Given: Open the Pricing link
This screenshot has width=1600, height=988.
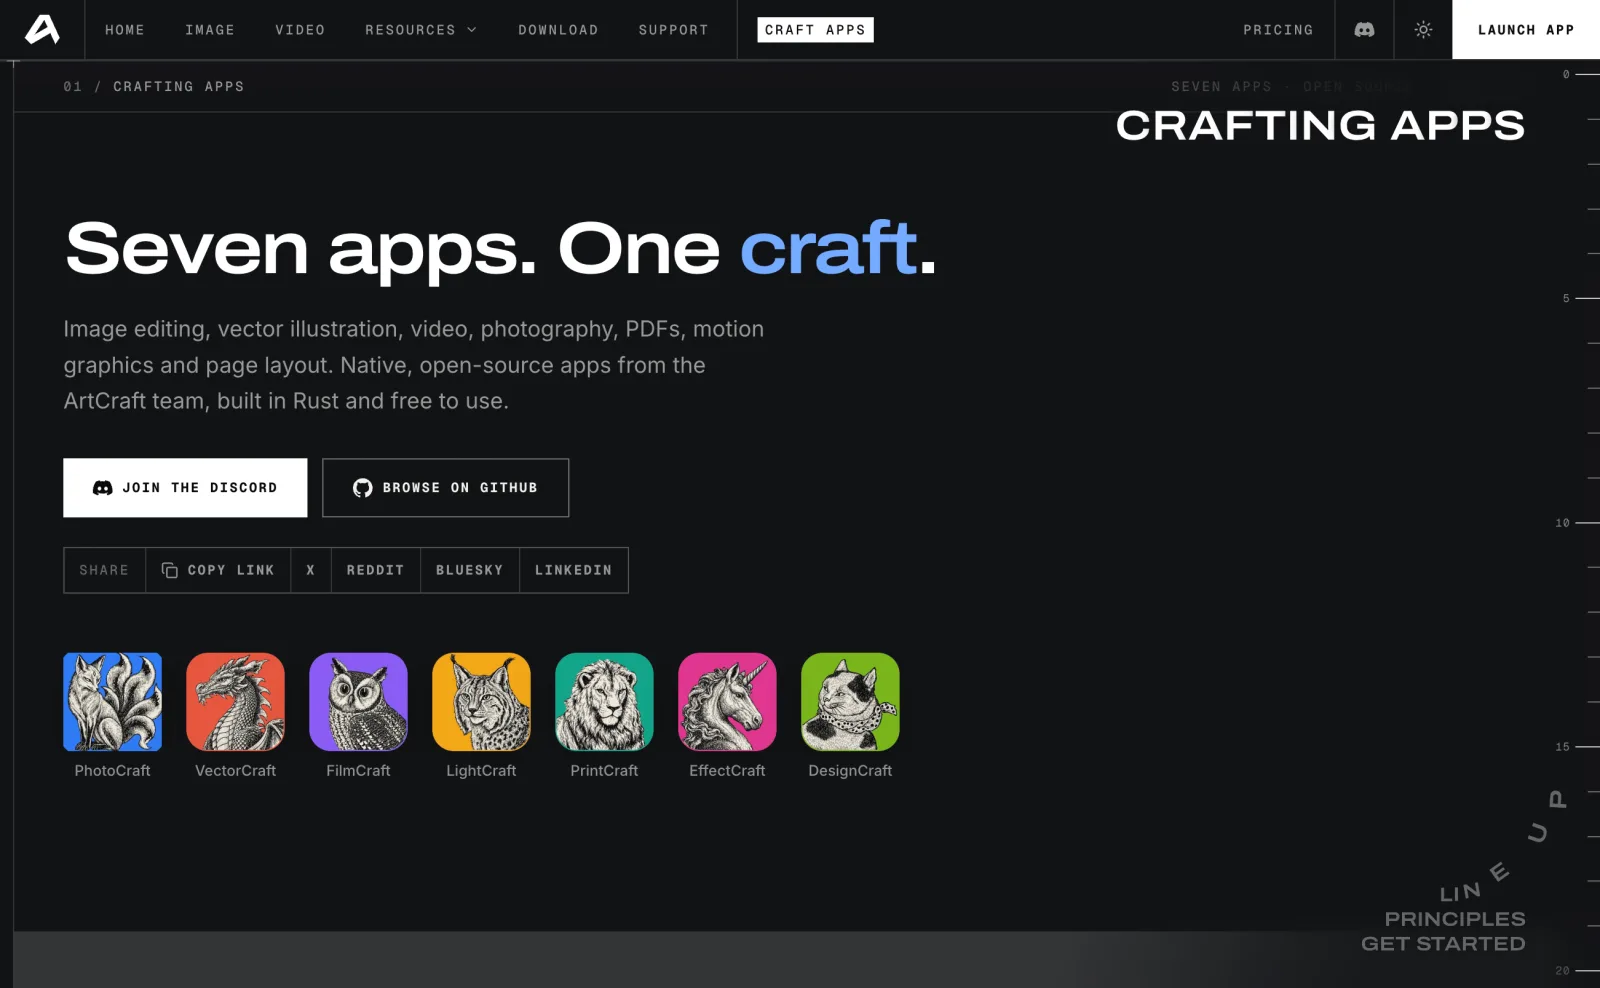Looking at the screenshot, I should click(x=1278, y=30).
